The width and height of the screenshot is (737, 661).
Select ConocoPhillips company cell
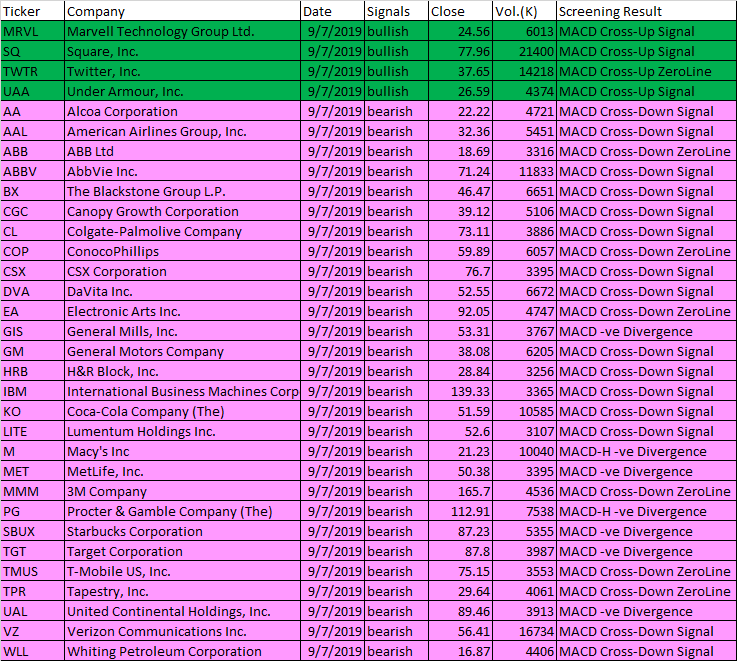[182, 251]
